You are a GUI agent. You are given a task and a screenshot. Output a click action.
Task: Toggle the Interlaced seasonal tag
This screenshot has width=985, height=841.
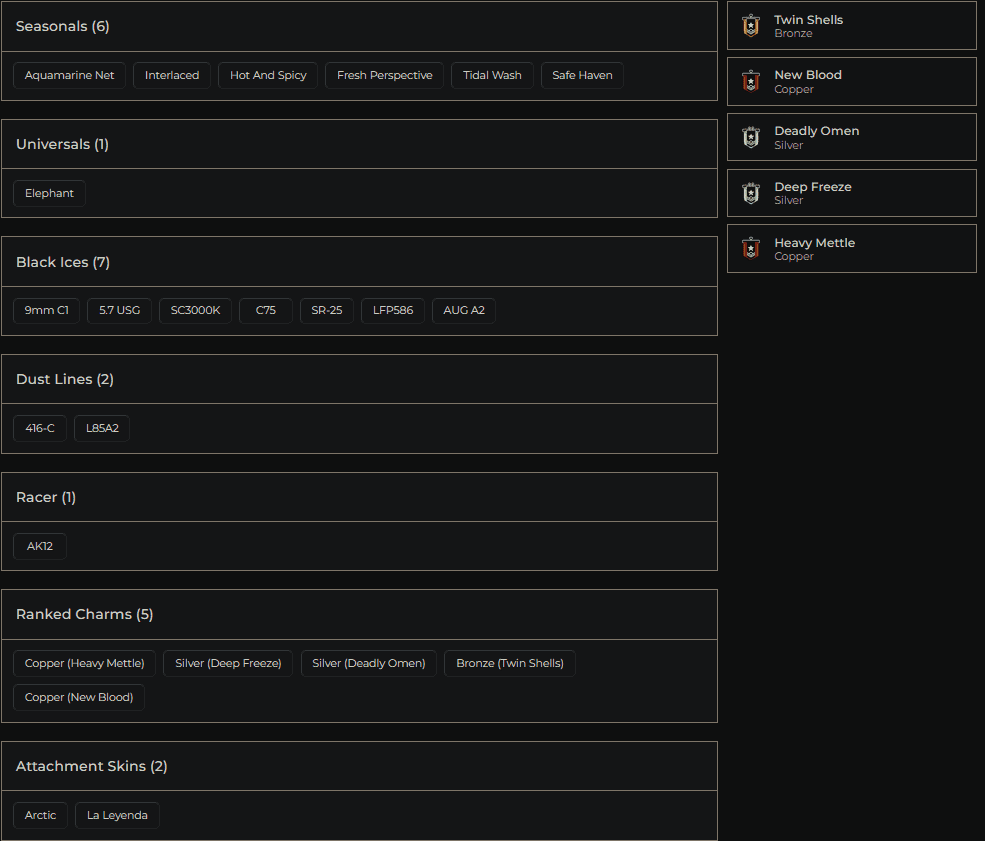coord(171,74)
